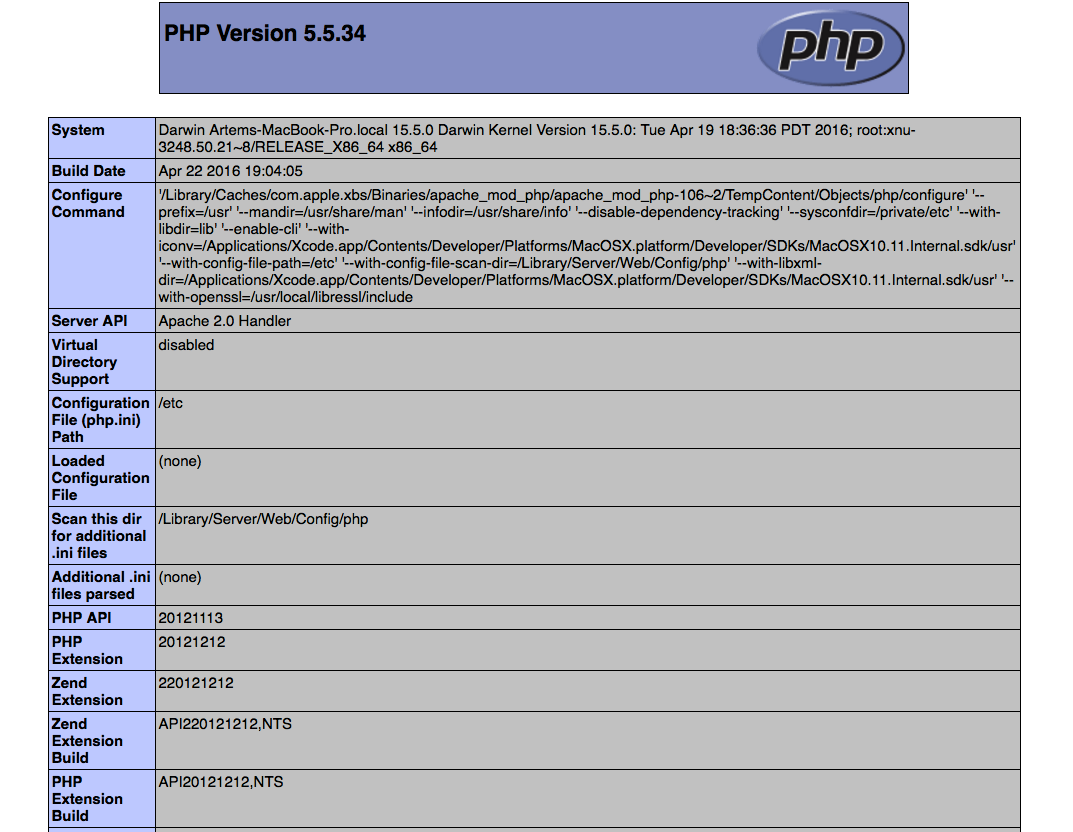
Task: Click the PHP Extension Build value API20121212,NTS
Action: click(x=221, y=782)
